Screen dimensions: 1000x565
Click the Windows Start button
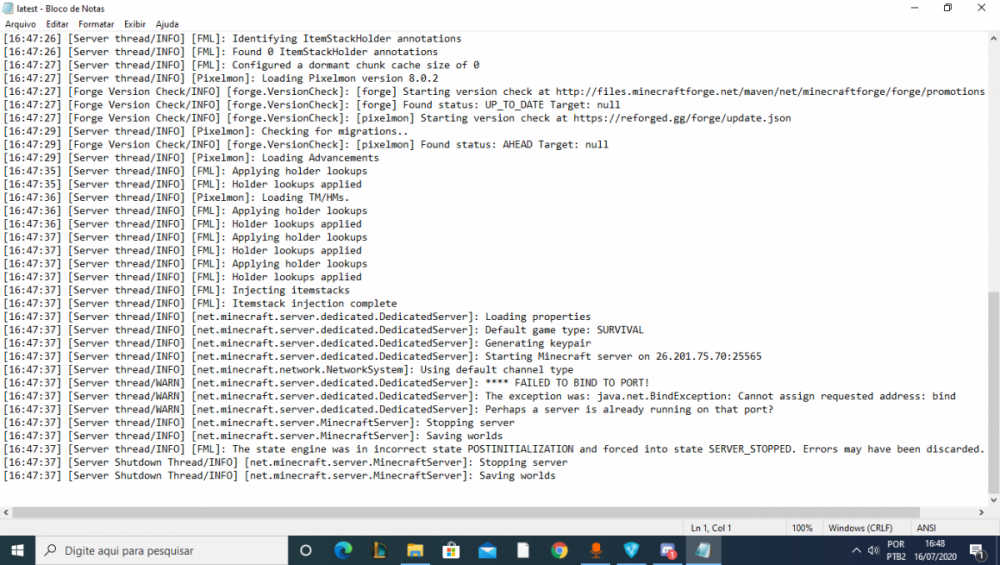17,550
